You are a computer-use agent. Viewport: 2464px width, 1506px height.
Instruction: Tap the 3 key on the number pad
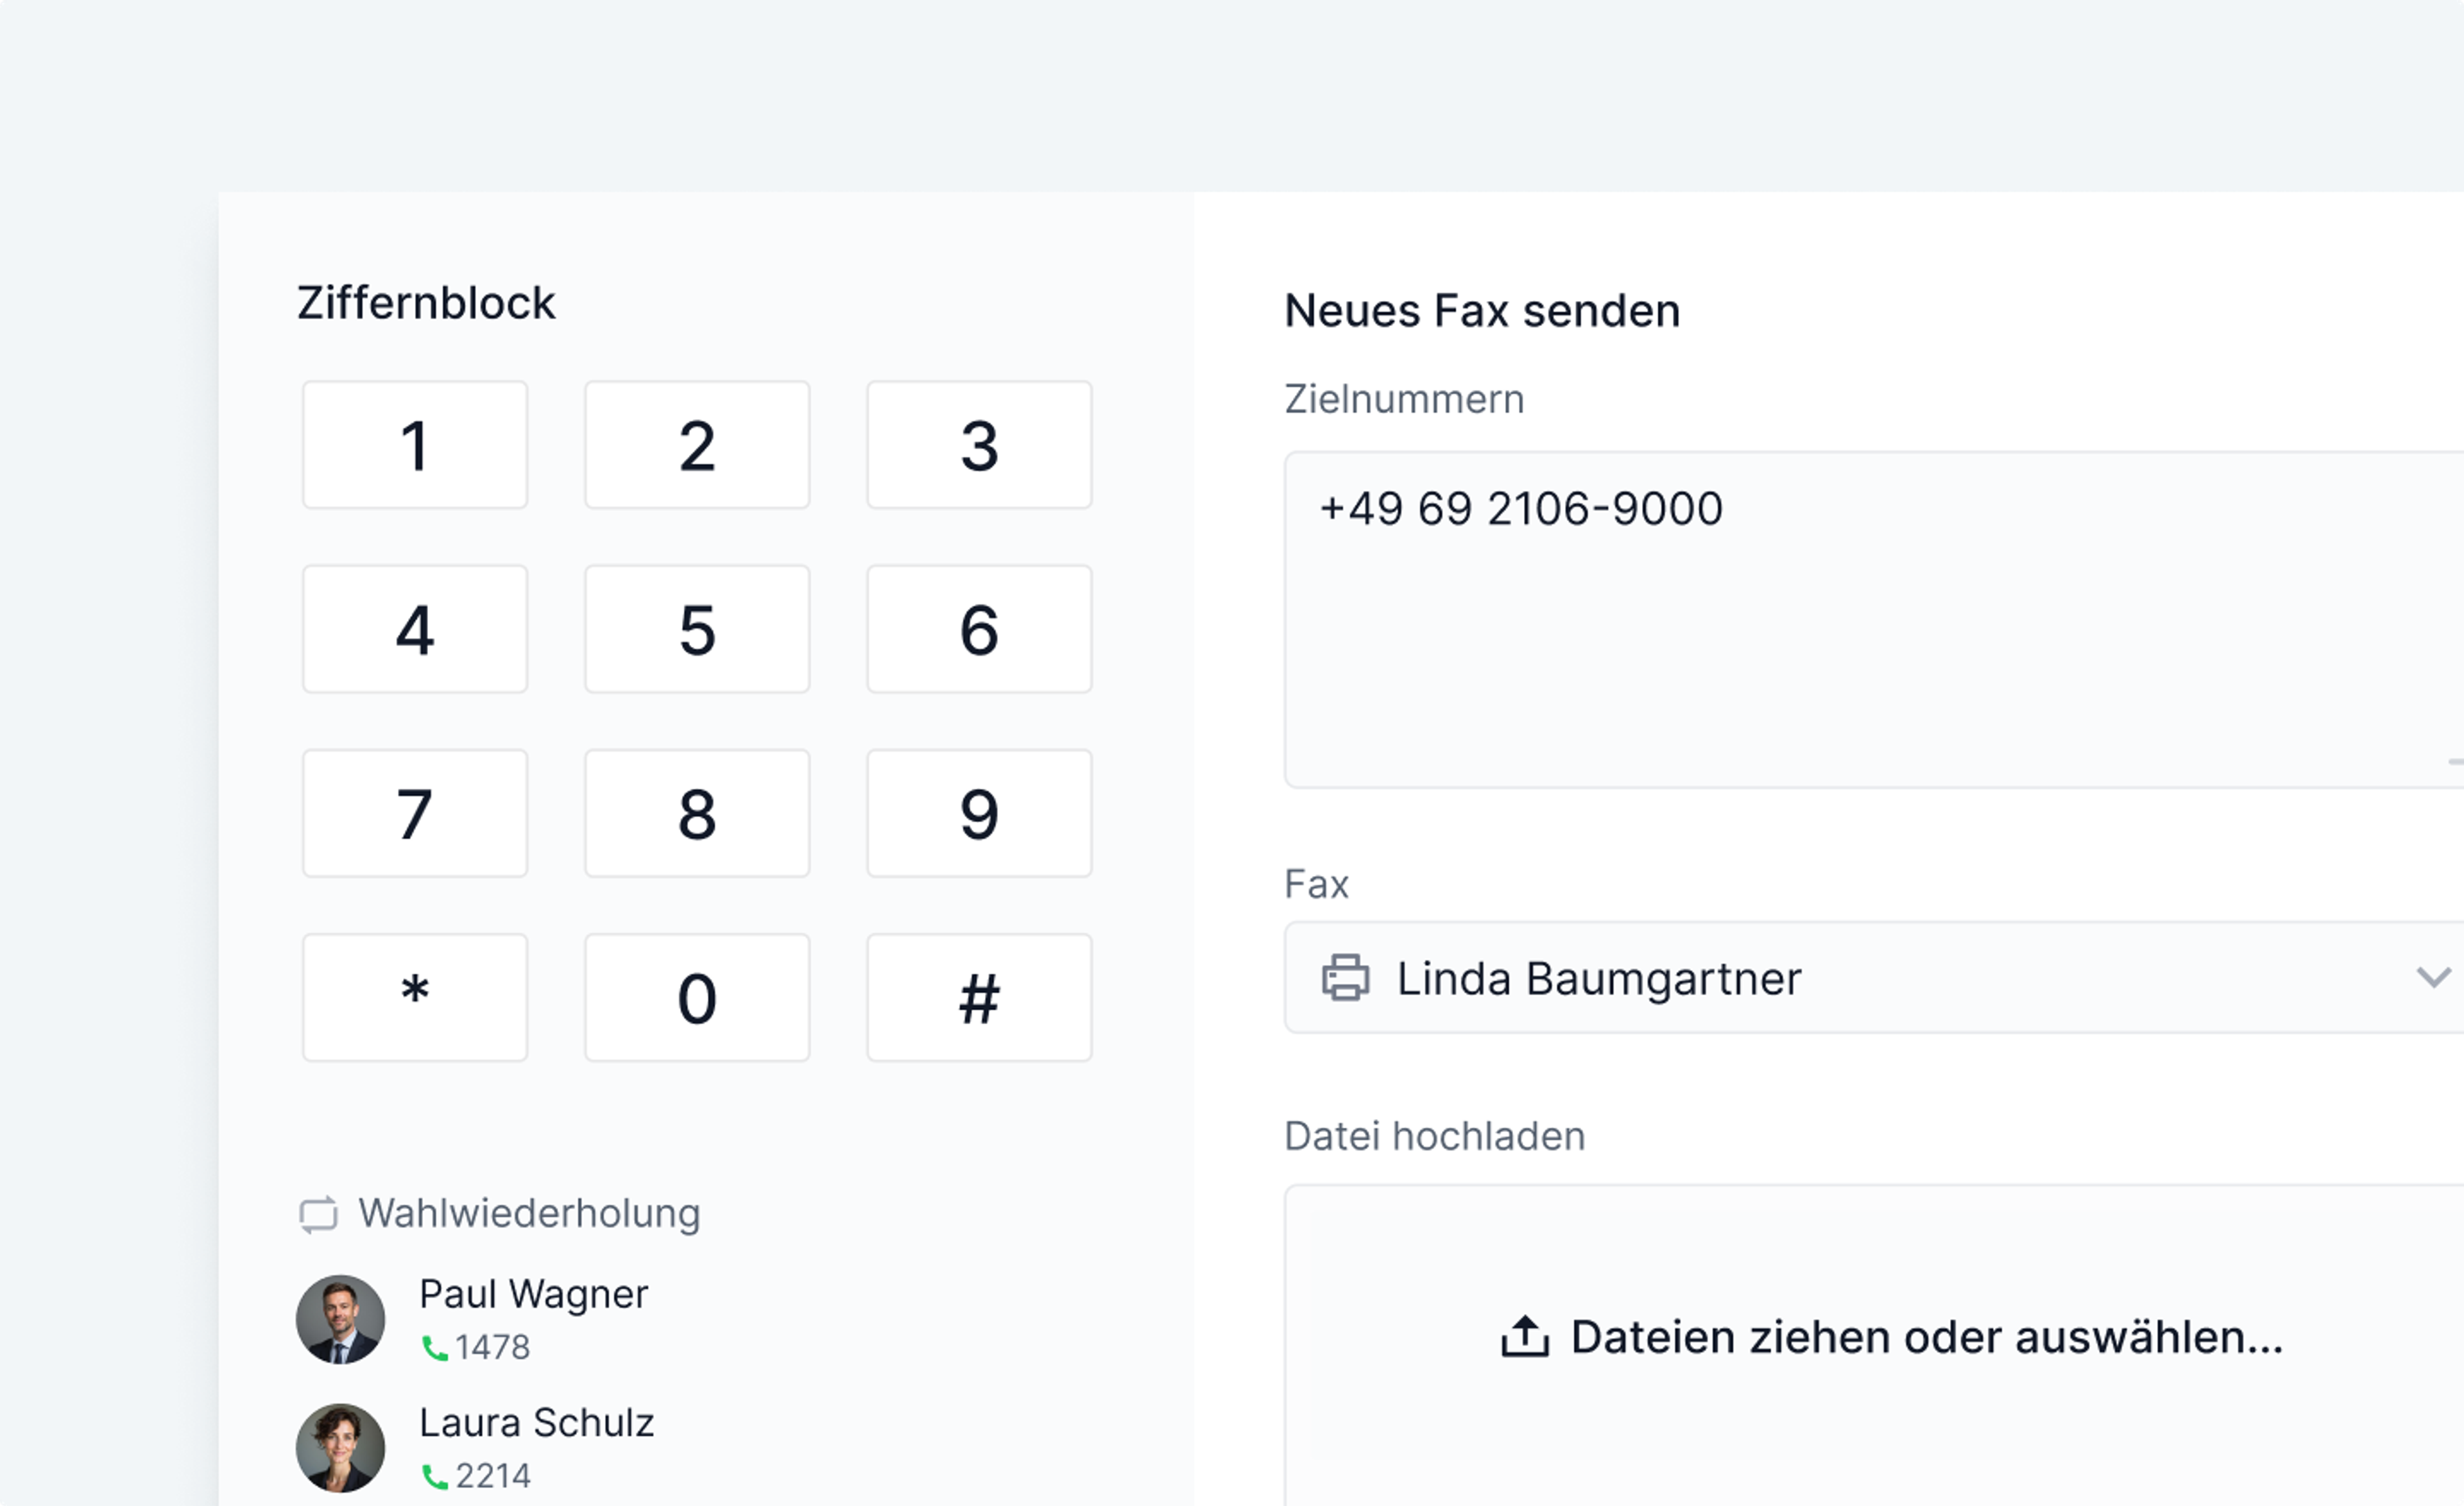(x=978, y=445)
